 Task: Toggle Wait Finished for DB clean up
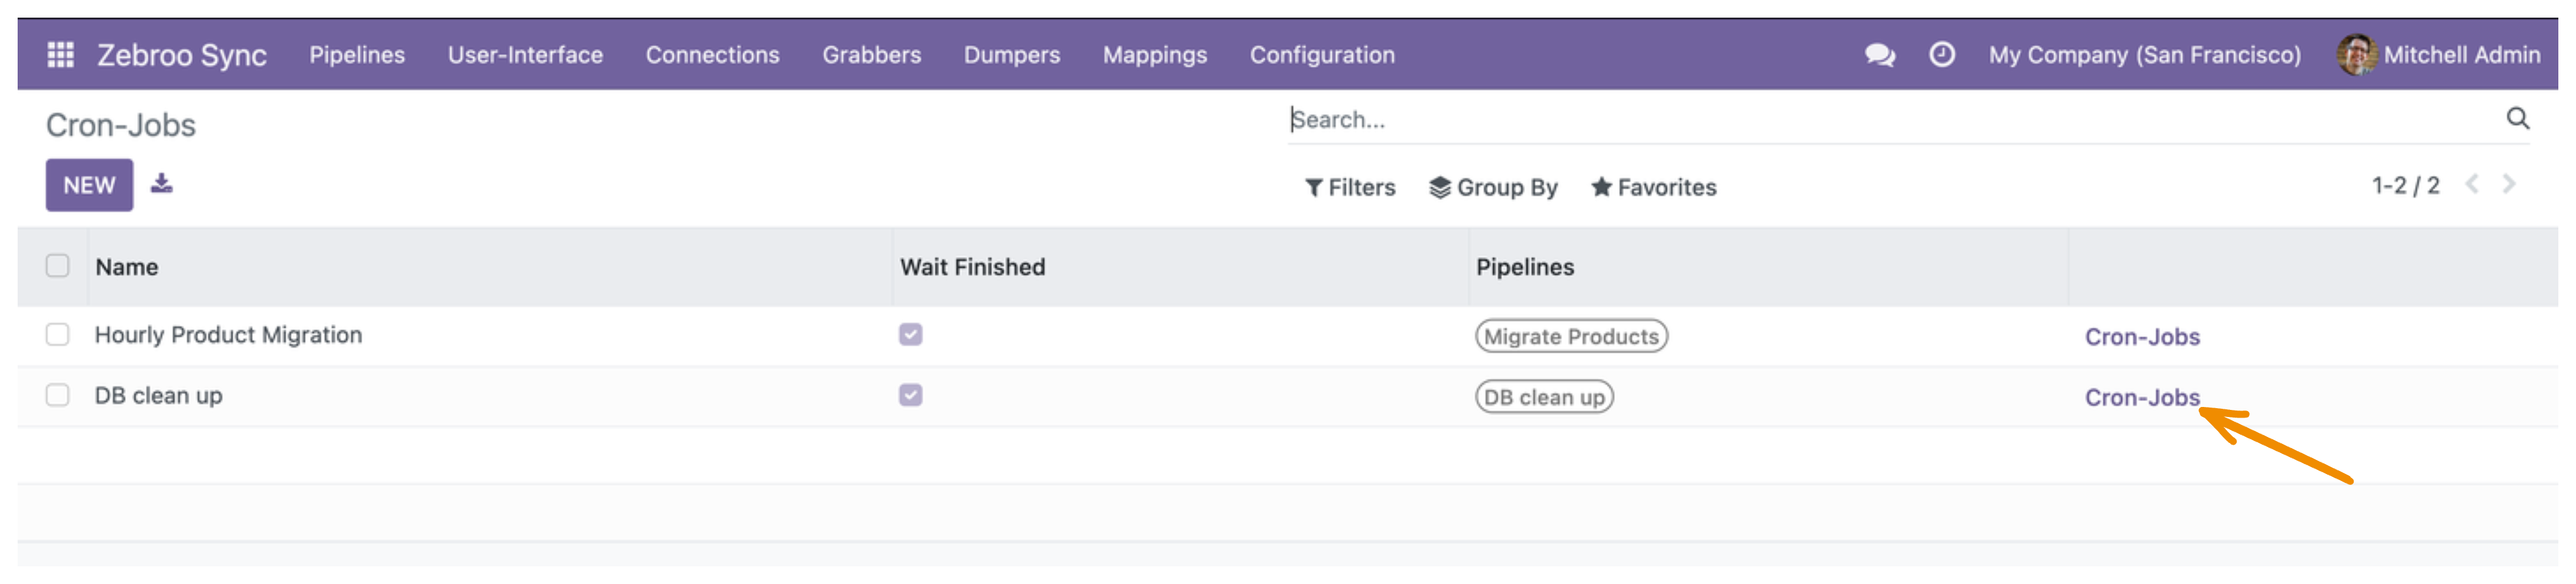coord(910,395)
